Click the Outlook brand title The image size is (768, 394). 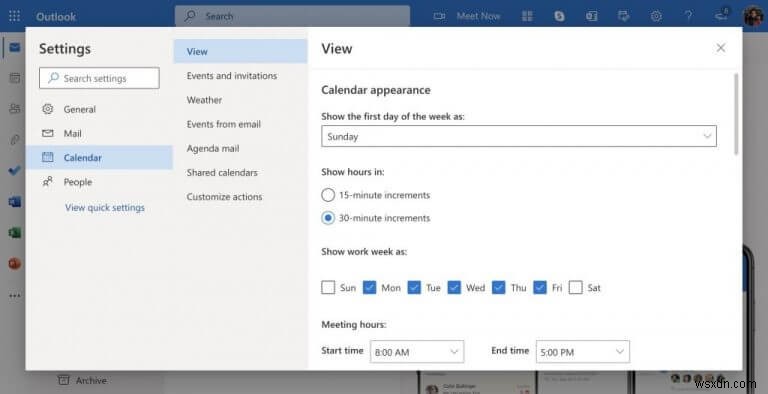pyautogui.click(x=56, y=16)
